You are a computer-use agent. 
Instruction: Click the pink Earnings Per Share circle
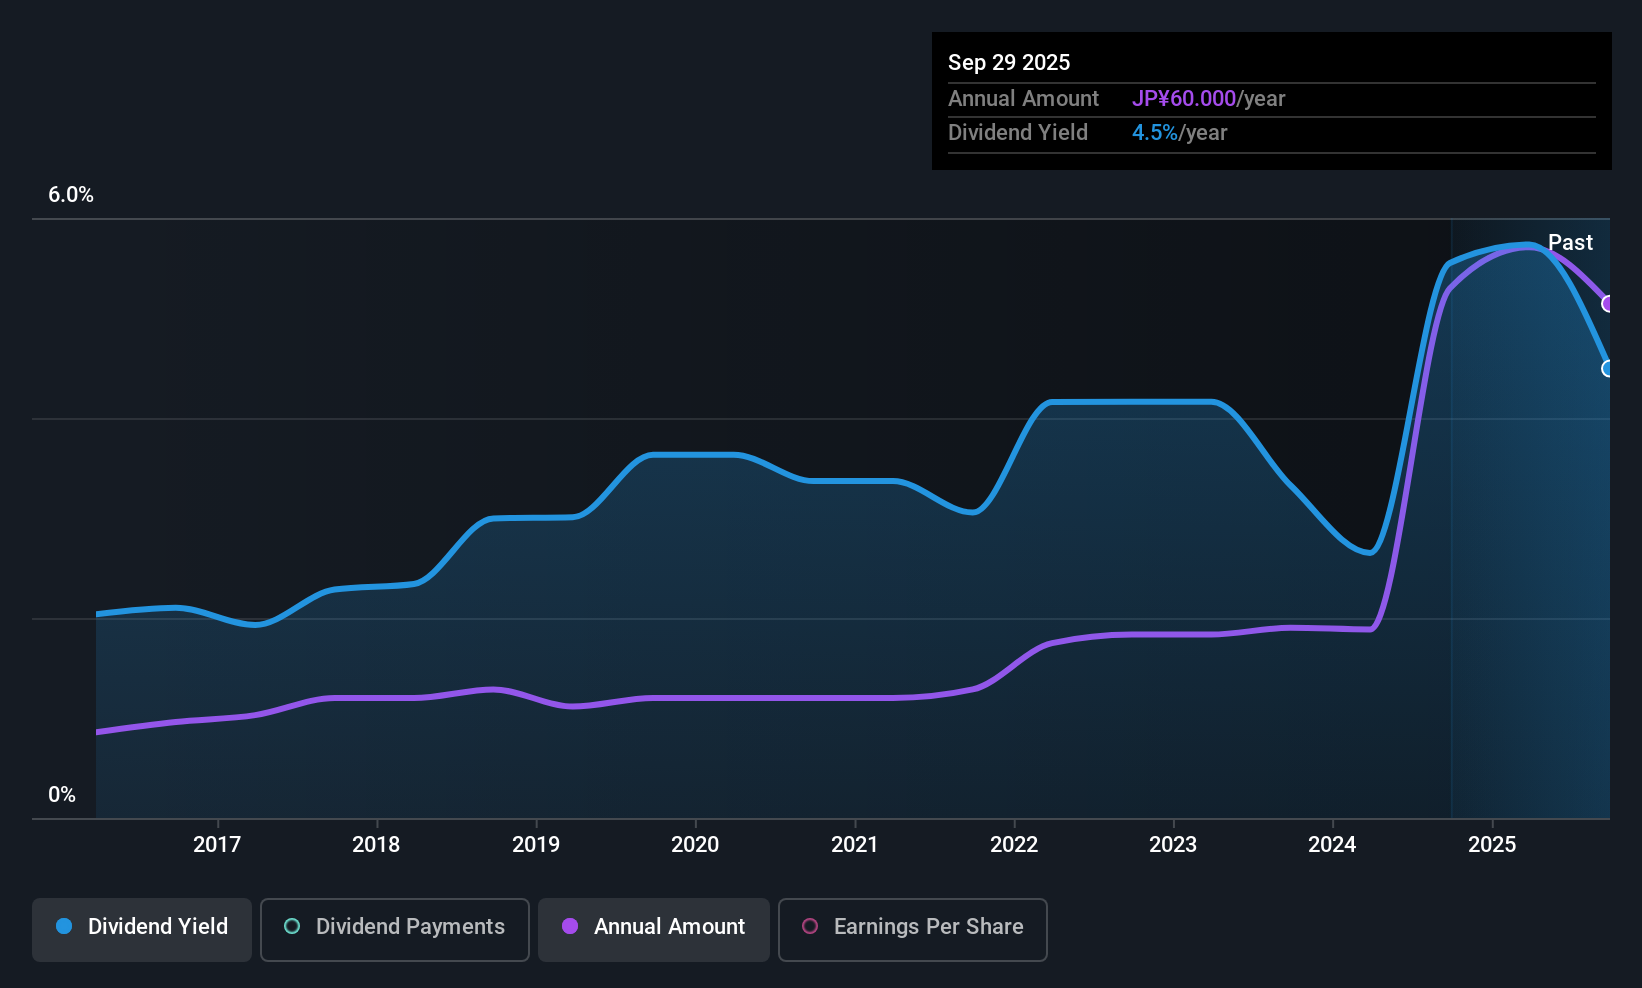(810, 927)
